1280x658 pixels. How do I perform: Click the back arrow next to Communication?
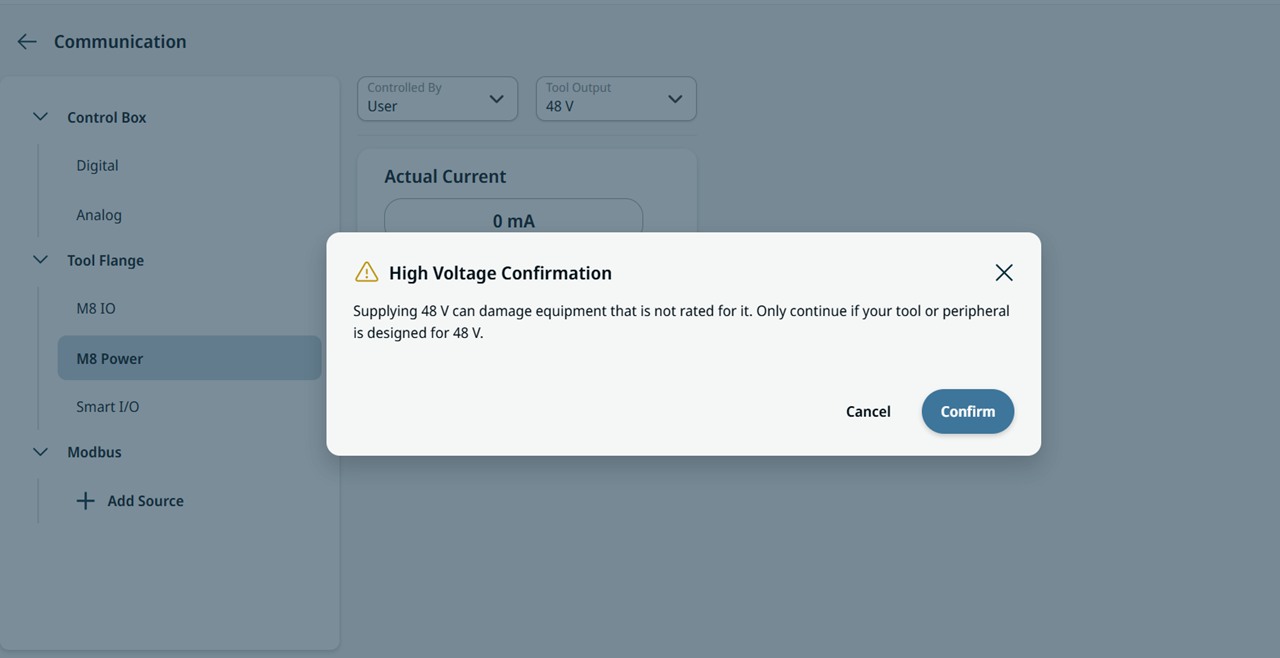pyautogui.click(x=27, y=42)
